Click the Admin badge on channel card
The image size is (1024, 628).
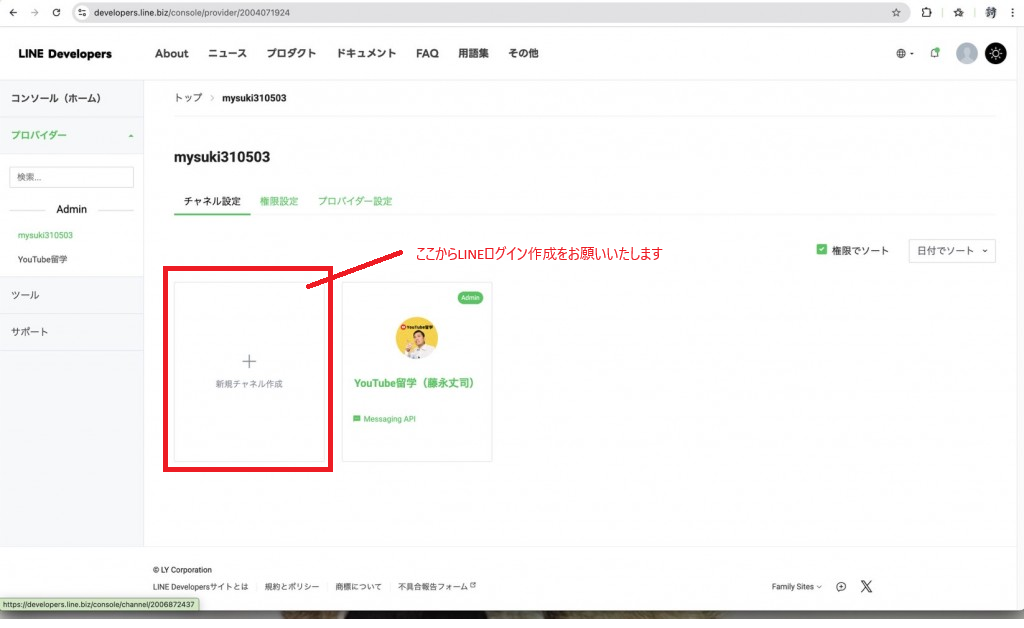tap(470, 298)
